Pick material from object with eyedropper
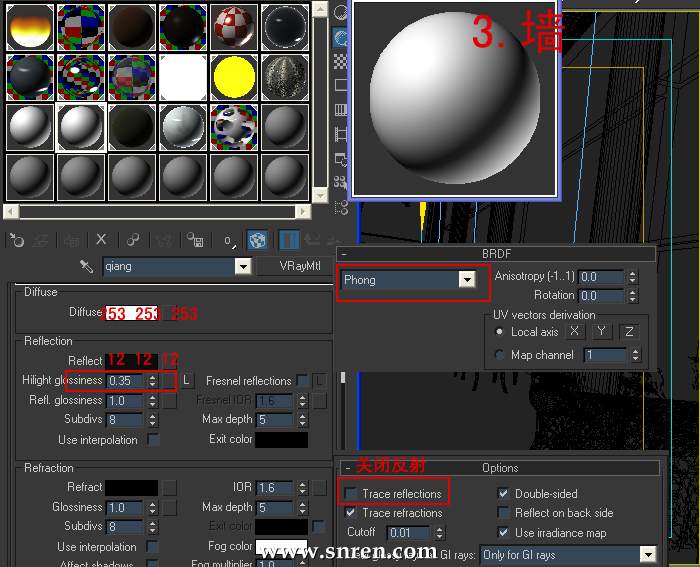The image size is (700, 567). (x=86, y=267)
